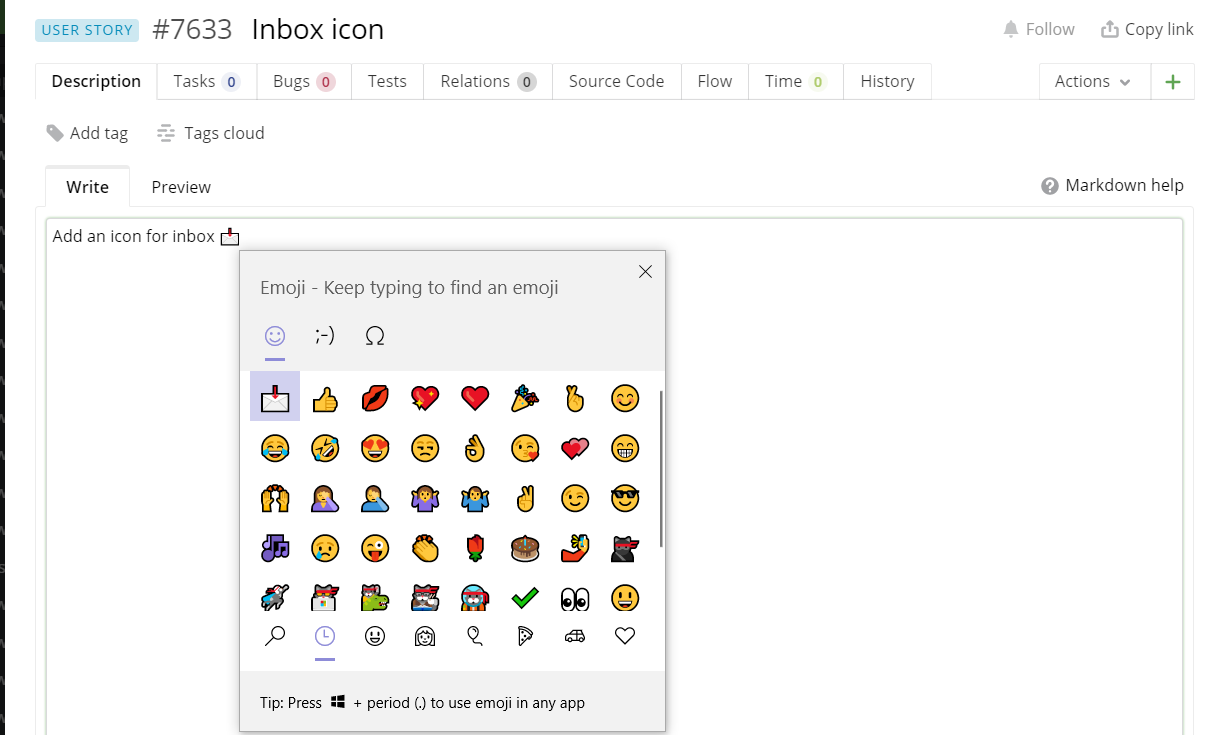Viewport: 1212px width, 735px height.
Task: Switch to the kaomoji ;-) picker tab
Action: click(324, 335)
